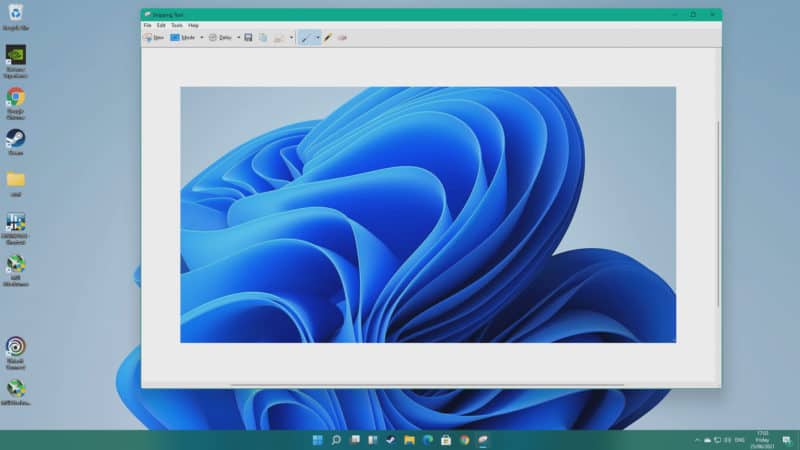Open Steam from the taskbar

(x=391, y=440)
